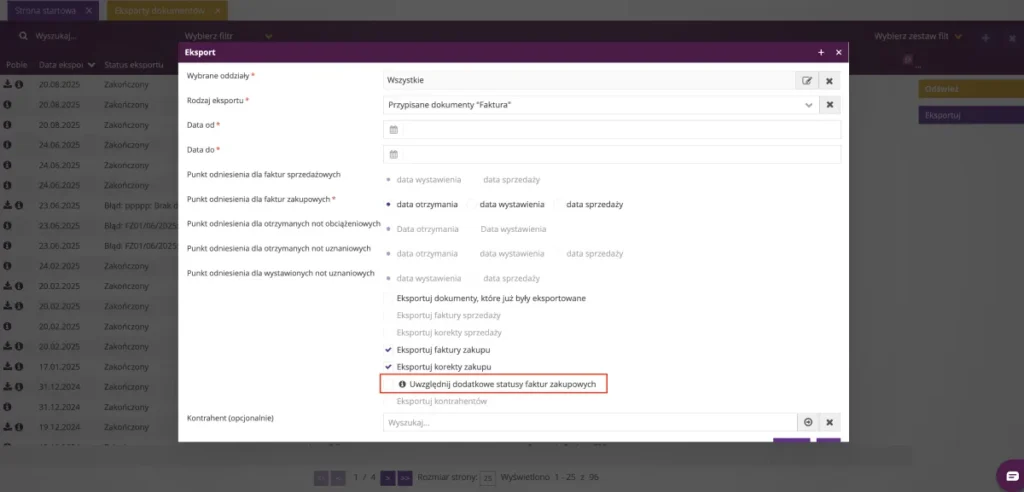The width and height of the screenshot is (1024, 492).
Task: Select data sprzedaży for faktur zakupowych
Action: point(558,205)
